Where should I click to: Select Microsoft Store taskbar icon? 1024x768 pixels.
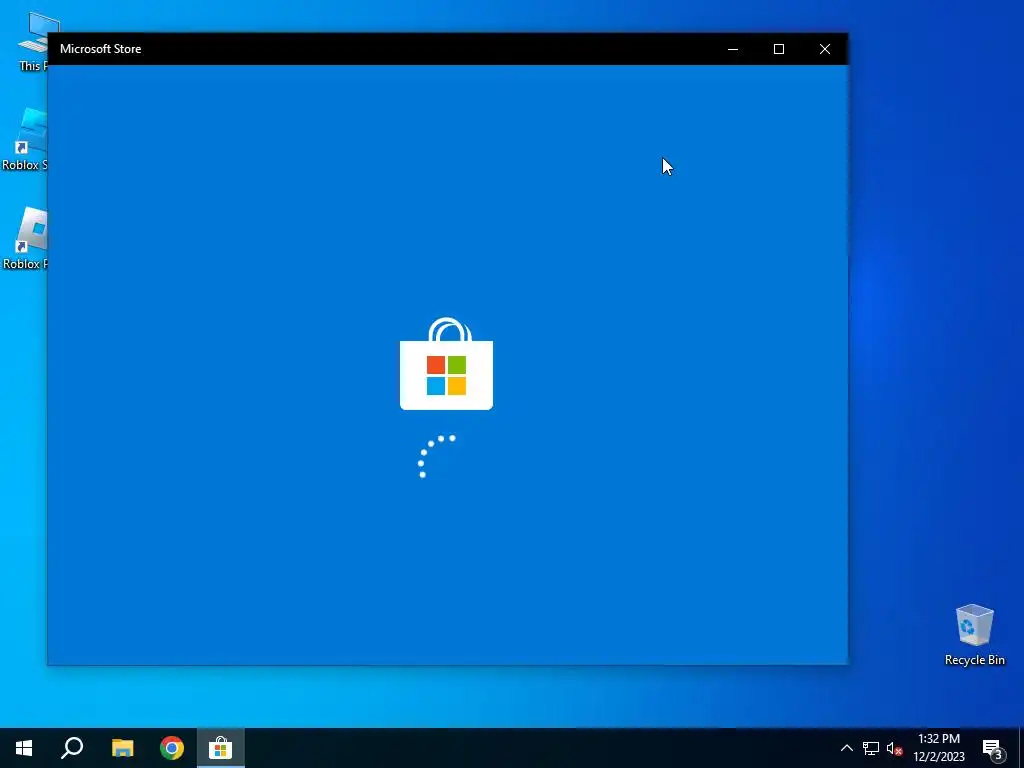coord(221,748)
